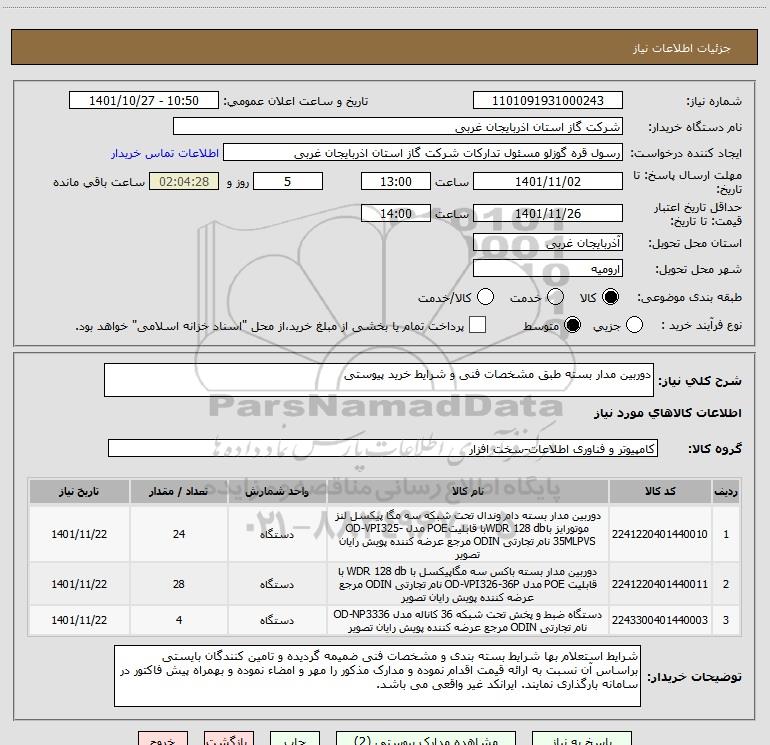Click the اطلاعات کالاهای مورد نیاز section heading
The image size is (770, 745).
(x=667, y=413)
